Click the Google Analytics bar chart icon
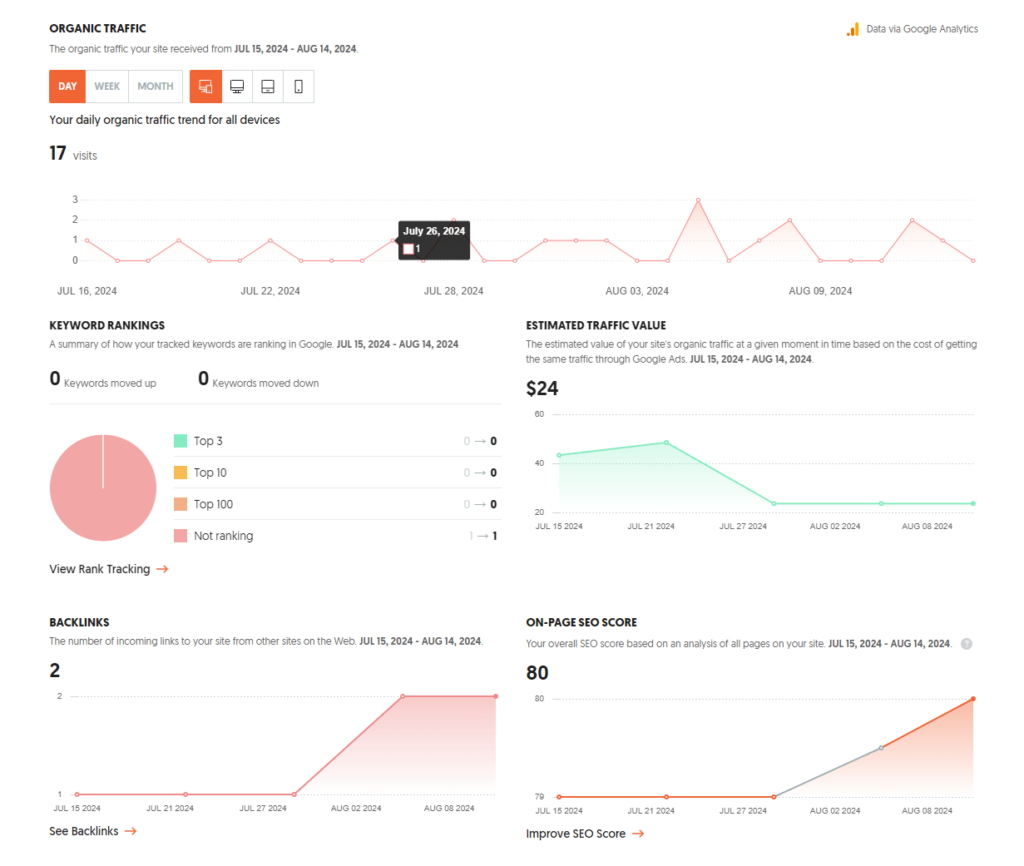1024x866 pixels. tap(852, 29)
